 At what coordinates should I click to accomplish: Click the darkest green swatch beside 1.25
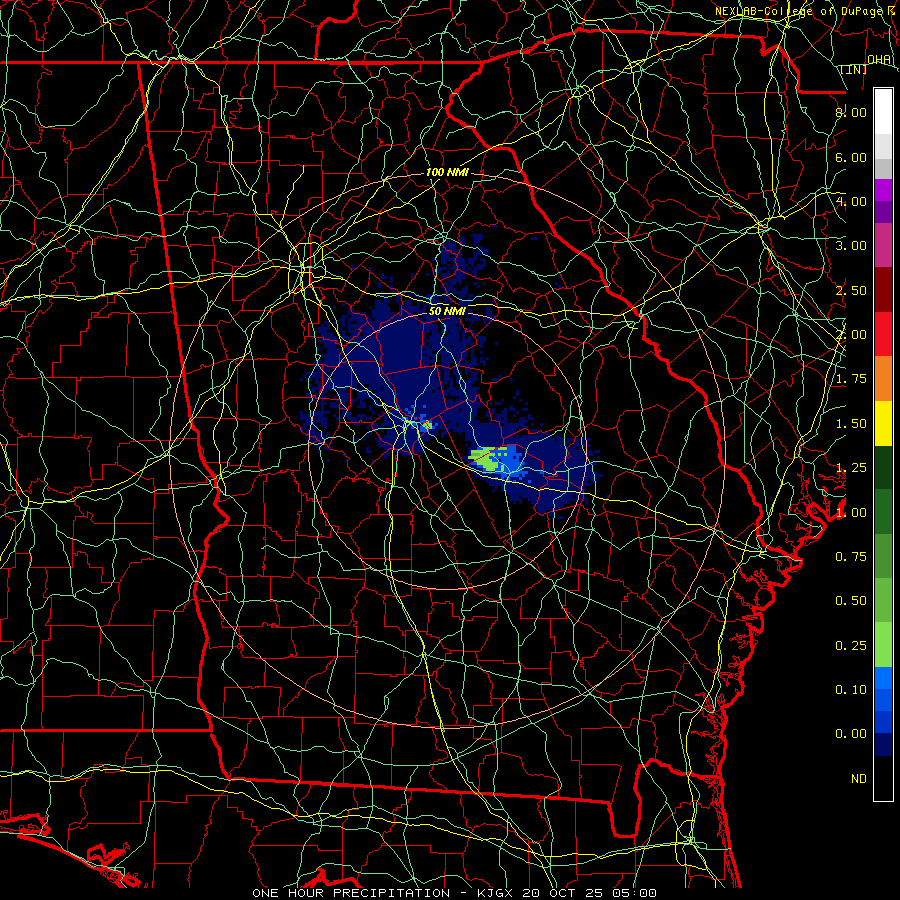[883, 467]
